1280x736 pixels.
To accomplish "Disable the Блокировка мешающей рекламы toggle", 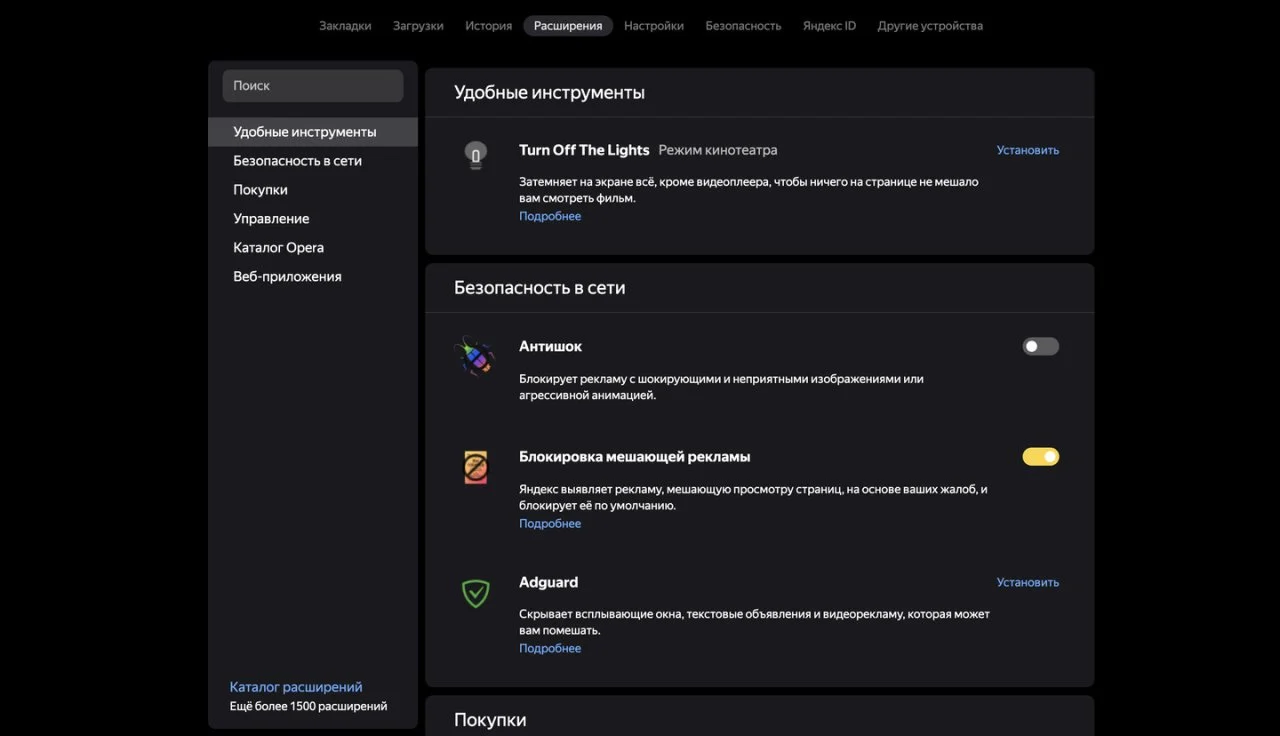I will 1040,457.
